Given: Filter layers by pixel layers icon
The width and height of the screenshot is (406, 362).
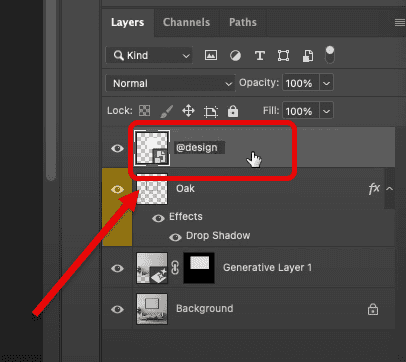Looking at the screenshot, I should [x=211, y=55].
